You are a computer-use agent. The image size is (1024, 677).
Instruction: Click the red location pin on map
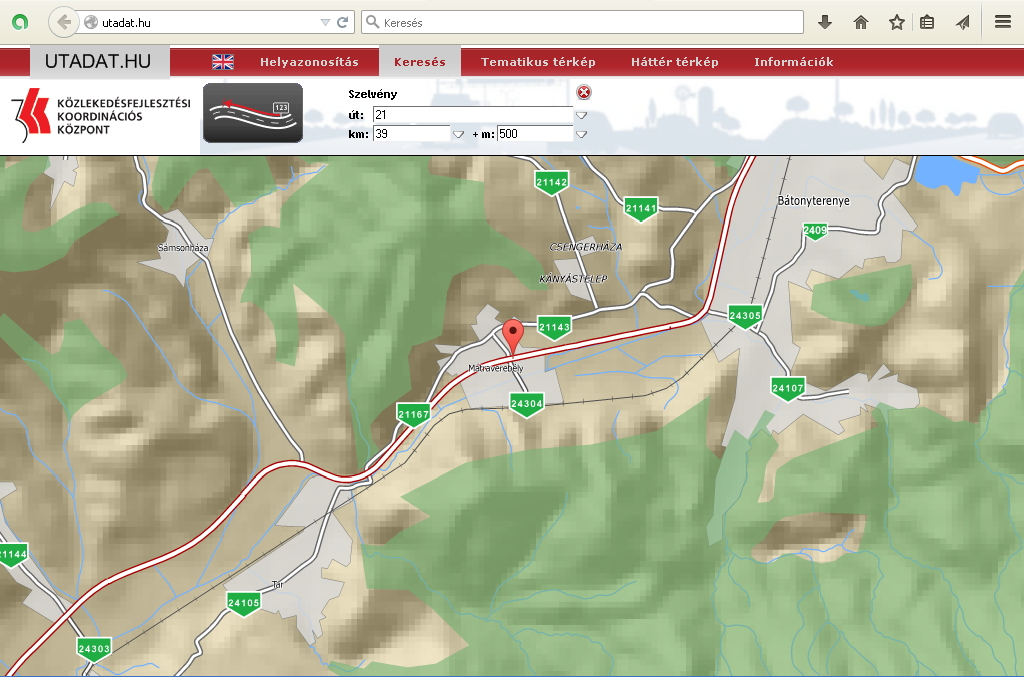point(514,335)
